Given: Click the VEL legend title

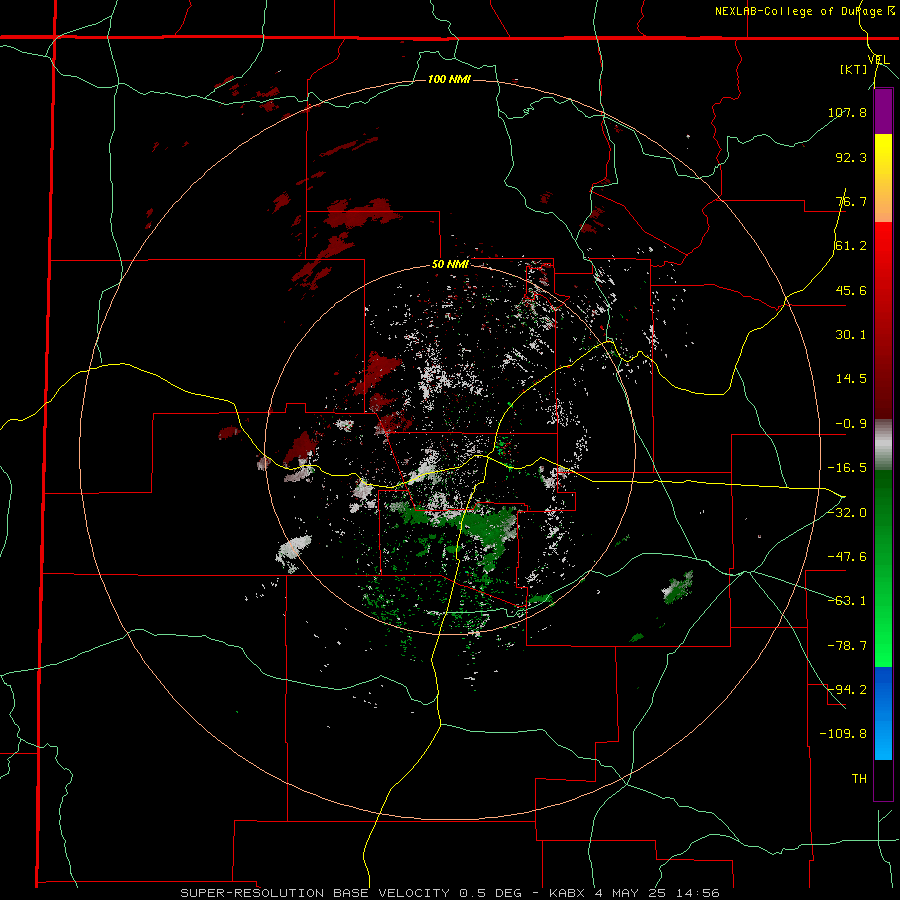Looking at the screenshot, I should coord(878,60).
